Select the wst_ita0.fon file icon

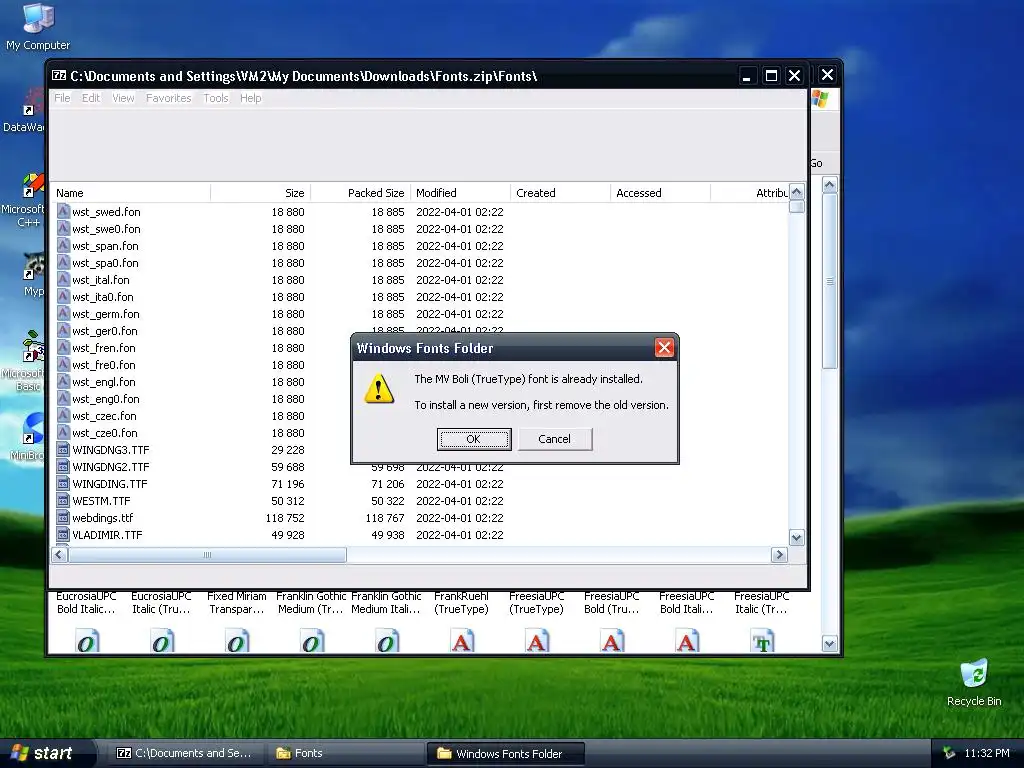63,296
